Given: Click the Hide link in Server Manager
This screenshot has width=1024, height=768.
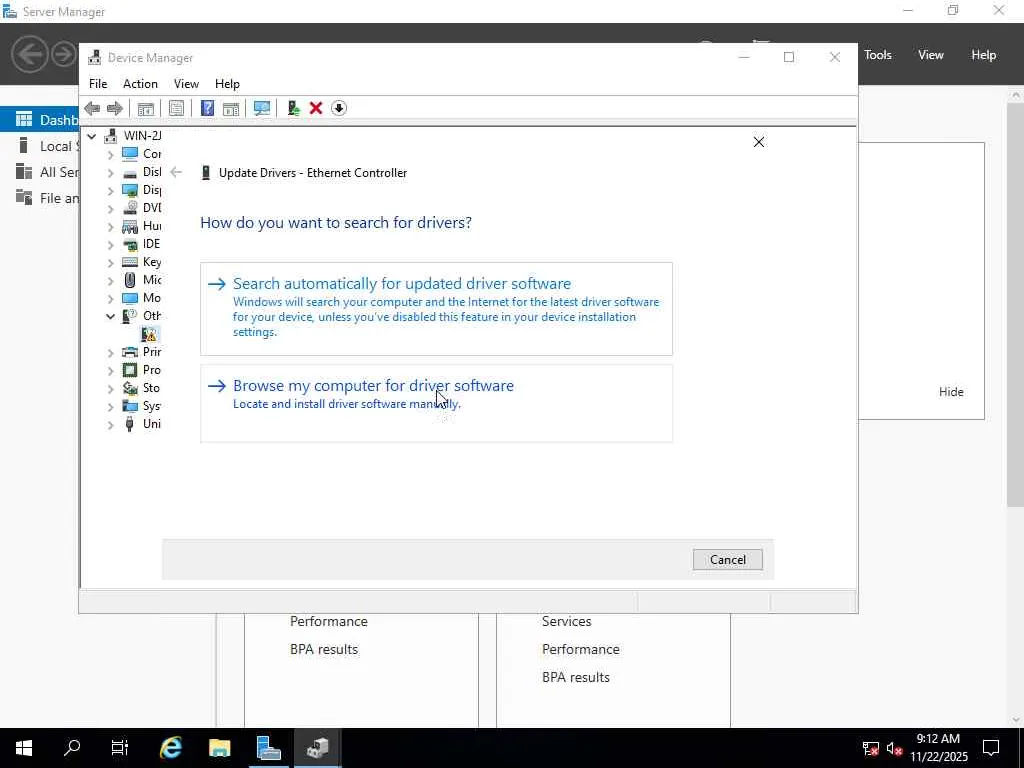Looking at the screenshot, I should tap(951, 392).
